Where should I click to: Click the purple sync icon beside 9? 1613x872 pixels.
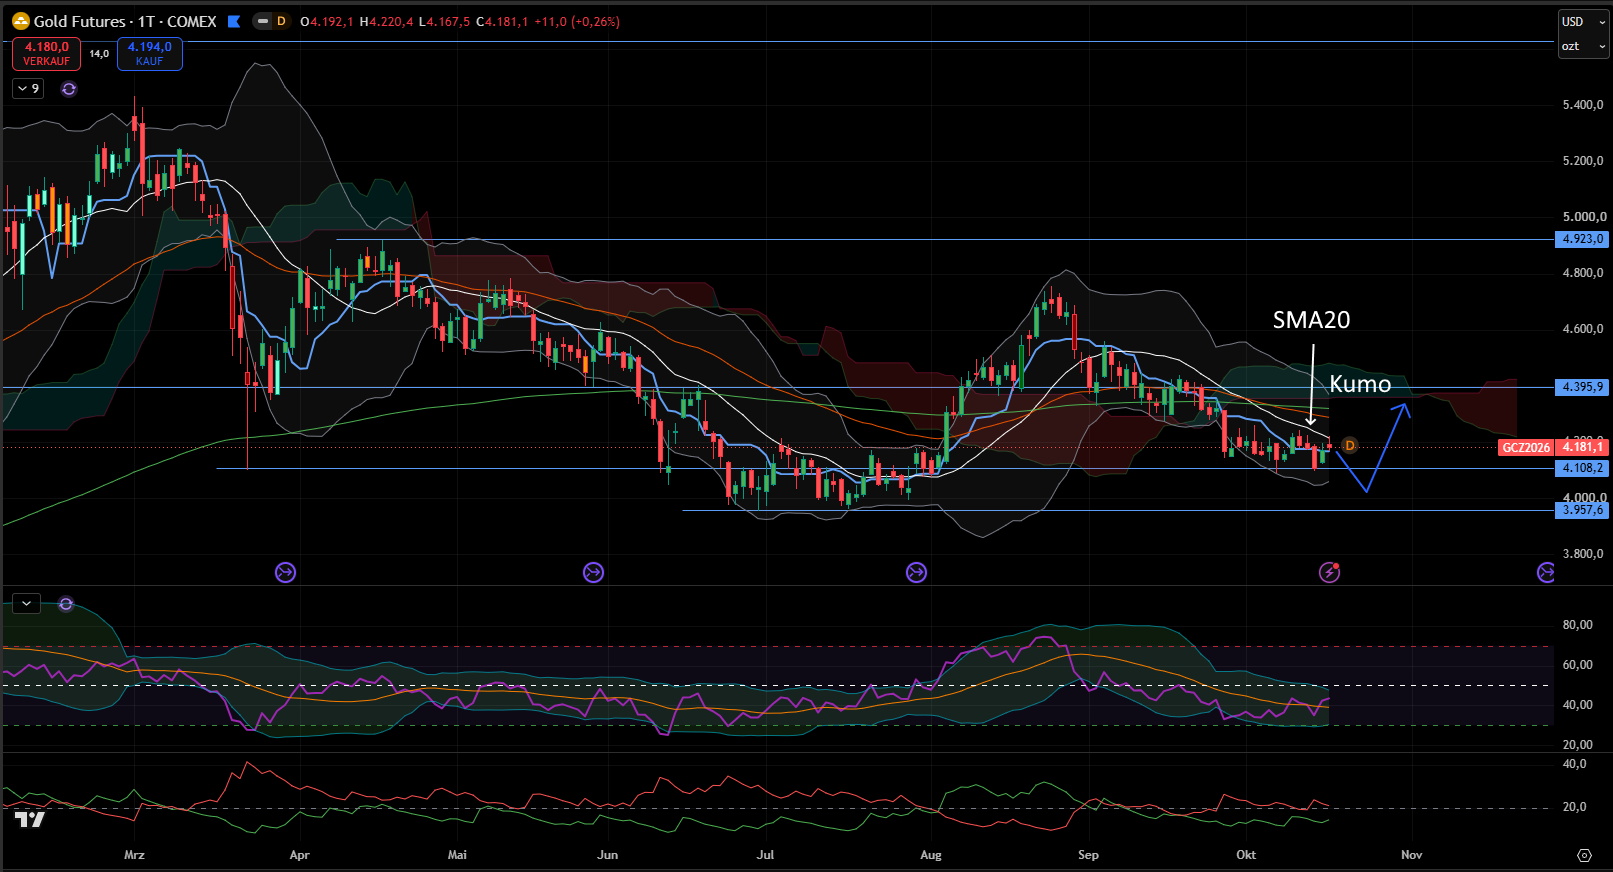coord(69,89)
